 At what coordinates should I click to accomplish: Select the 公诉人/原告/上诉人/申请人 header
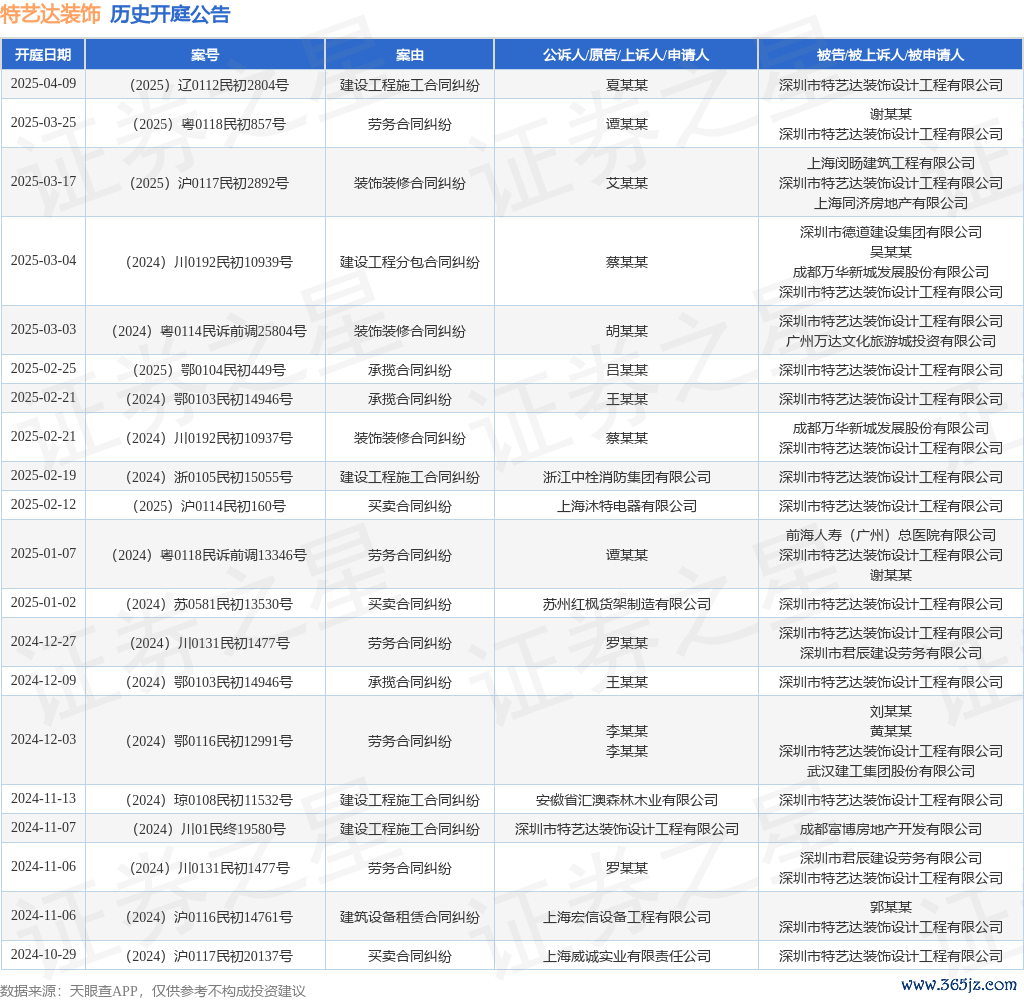(626, 55)
